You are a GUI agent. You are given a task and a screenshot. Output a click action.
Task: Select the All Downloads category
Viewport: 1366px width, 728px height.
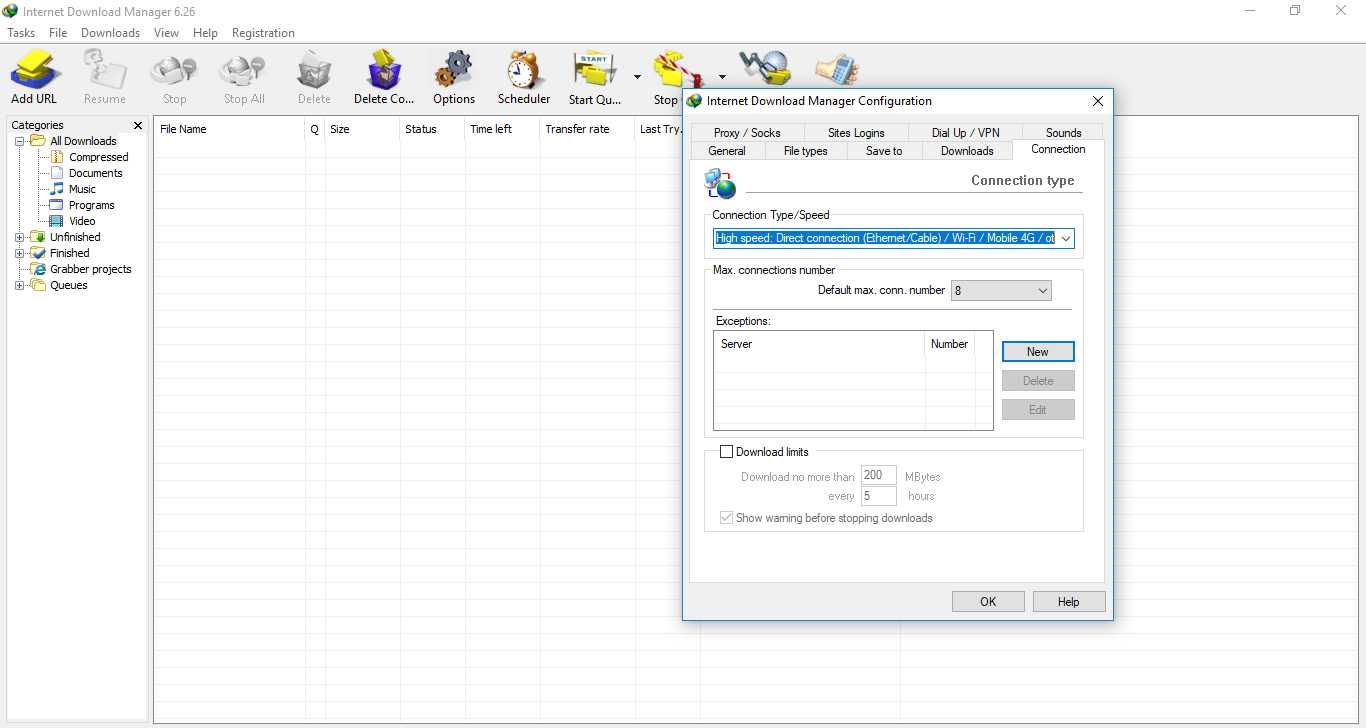(x=83, y=141)
